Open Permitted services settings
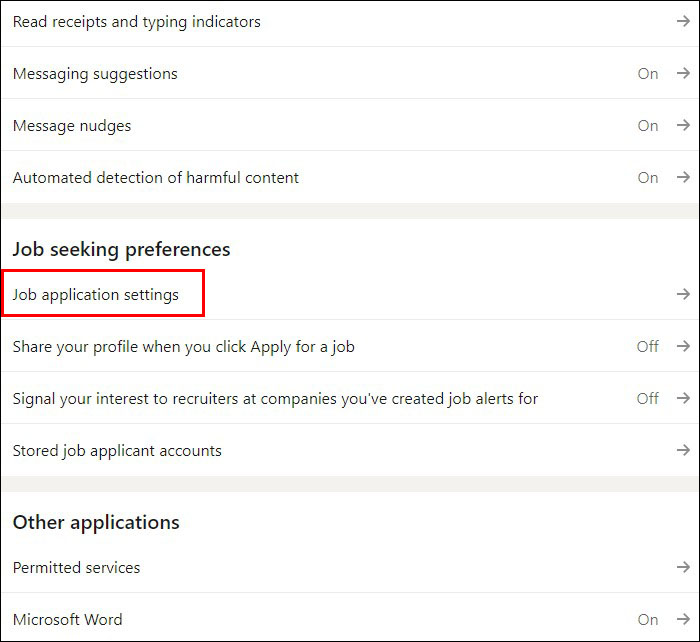This screenshot has height=642, width=700. 76,568
